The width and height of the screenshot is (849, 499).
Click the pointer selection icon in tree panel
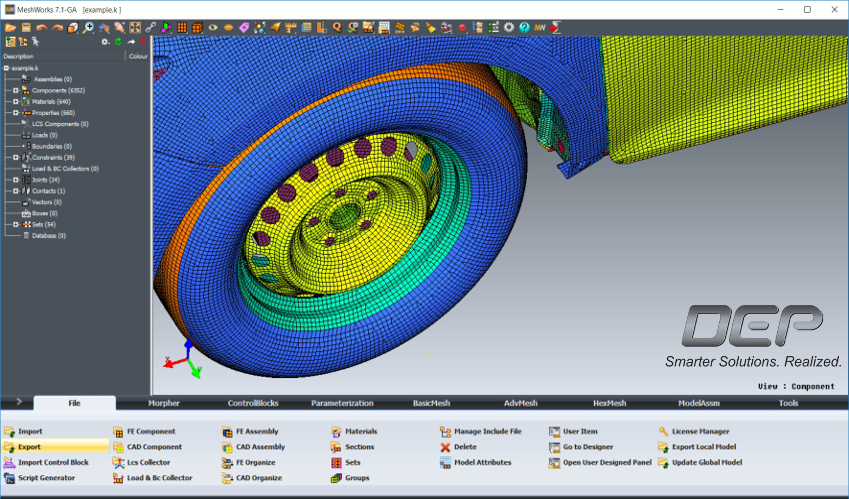(35, 42)
